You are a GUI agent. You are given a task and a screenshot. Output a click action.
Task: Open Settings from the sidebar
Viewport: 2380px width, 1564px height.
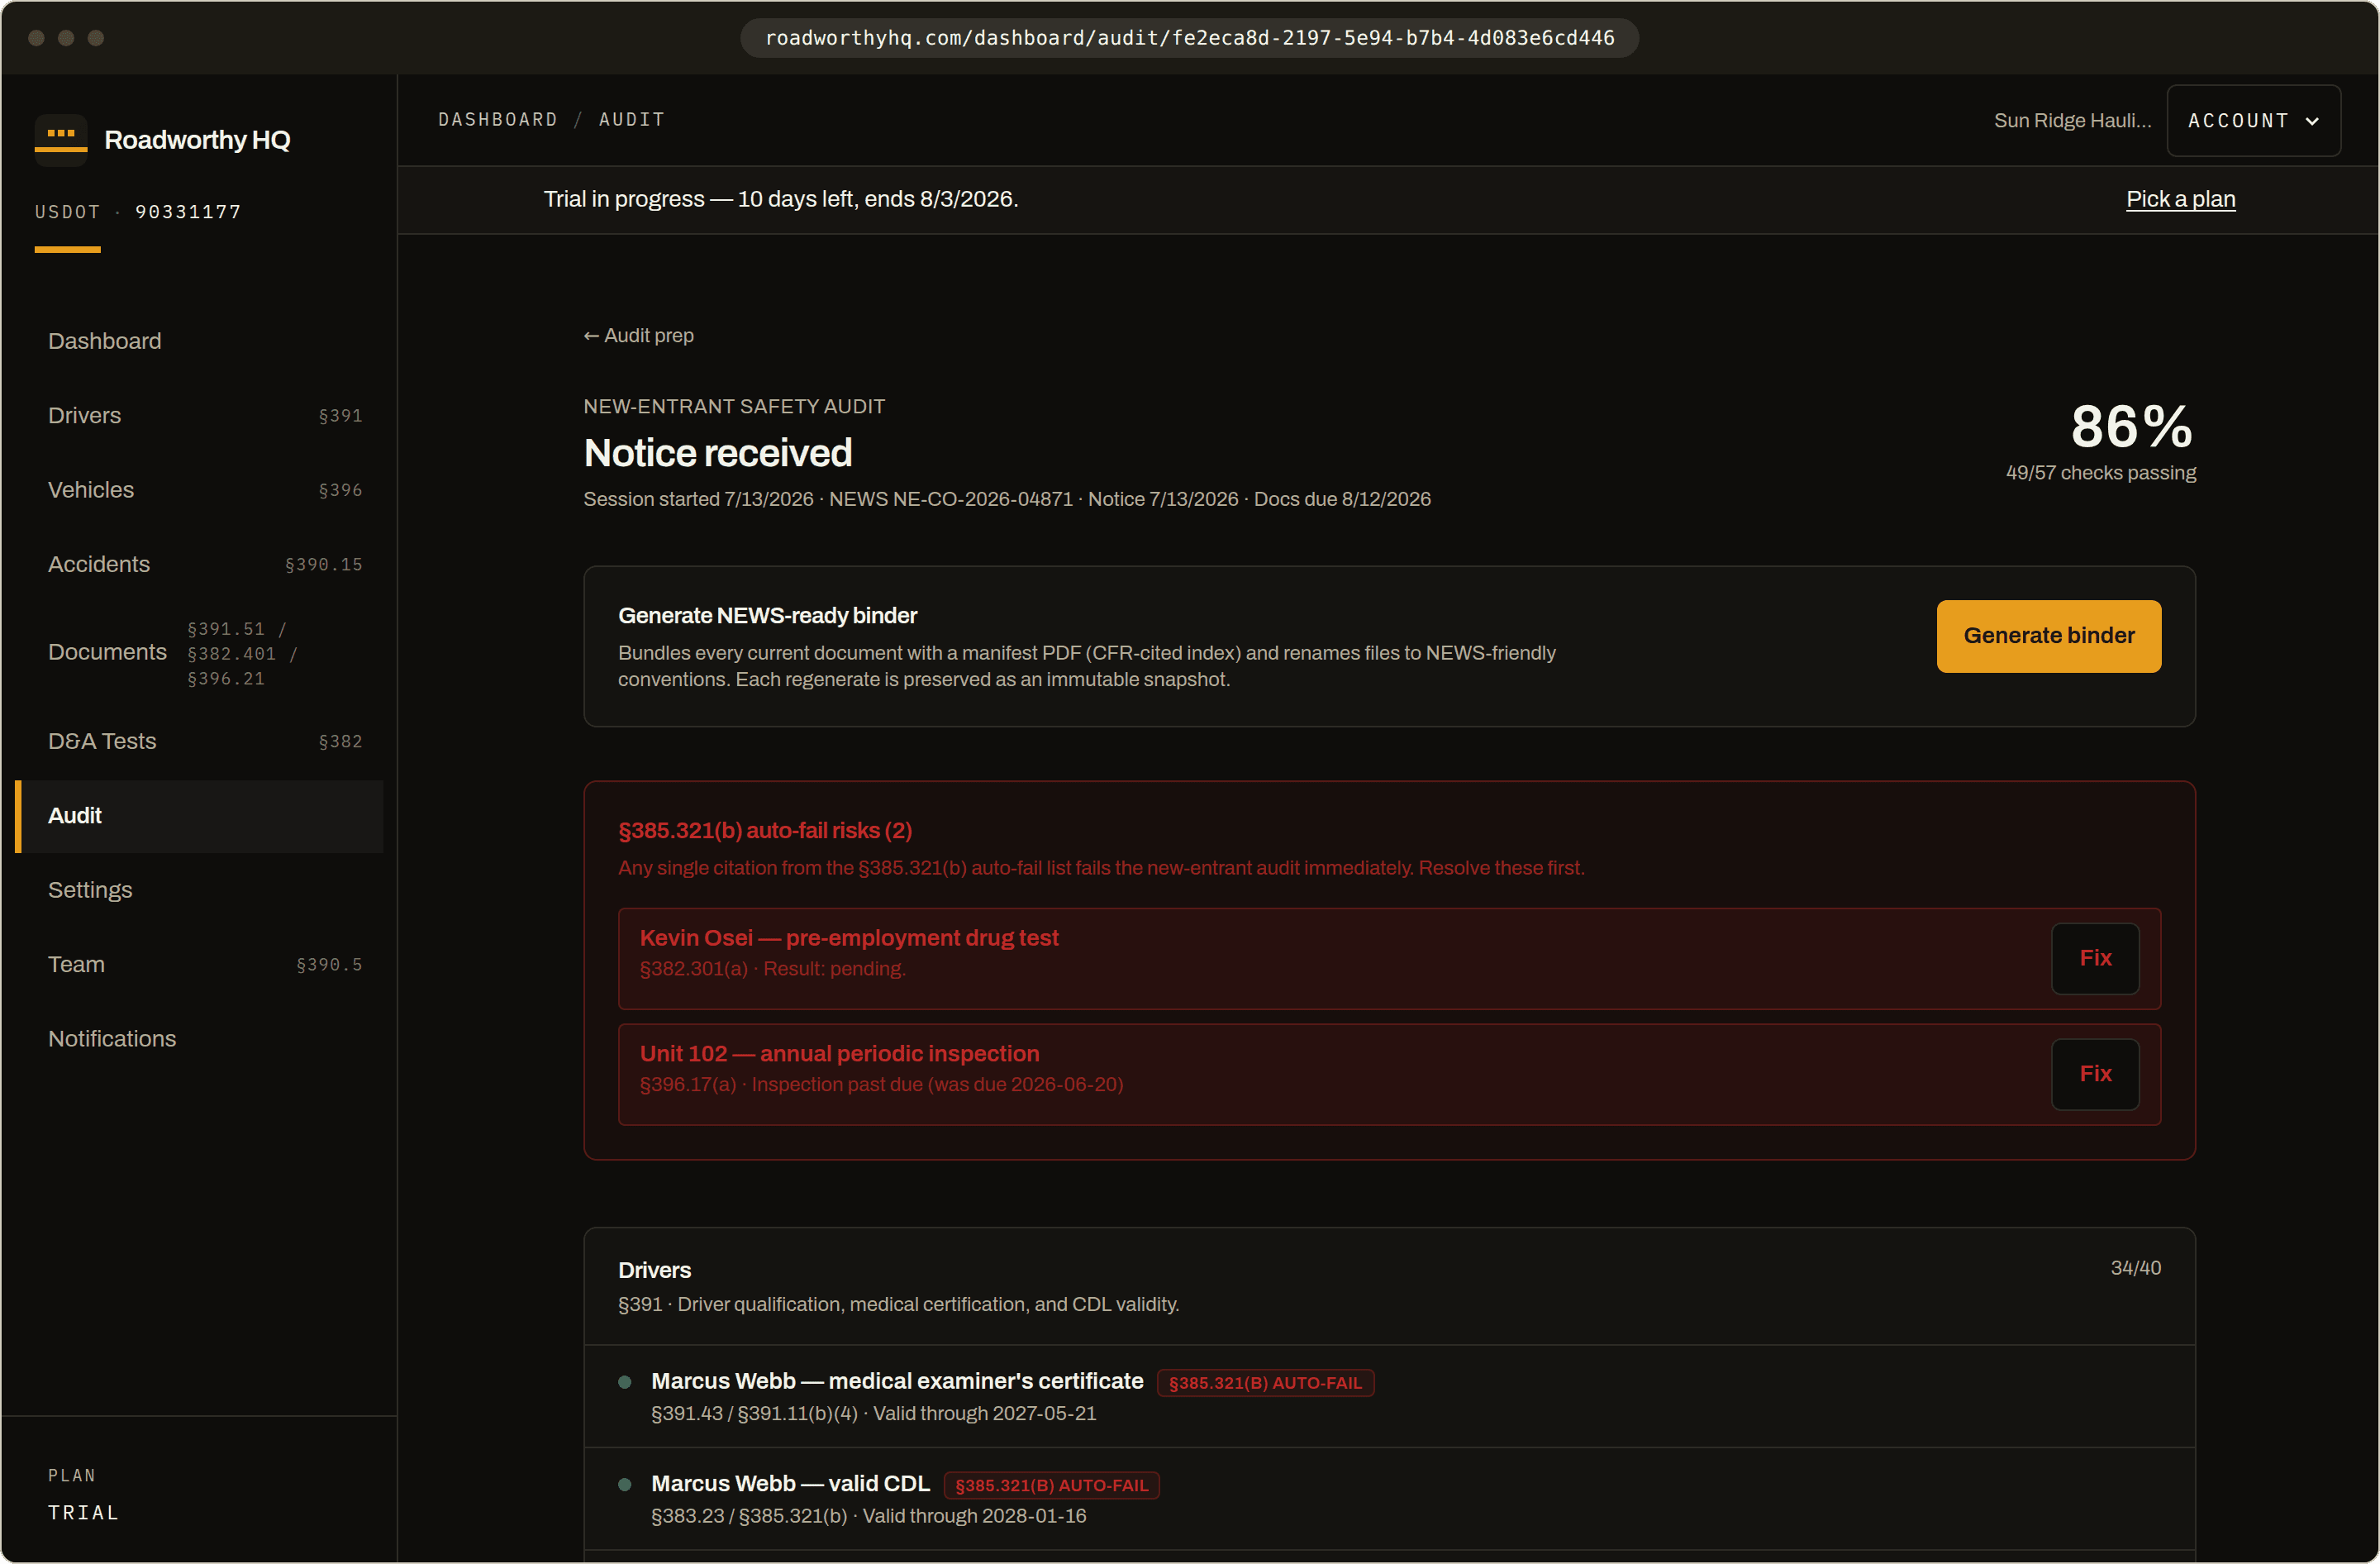(x=200, y=890)
